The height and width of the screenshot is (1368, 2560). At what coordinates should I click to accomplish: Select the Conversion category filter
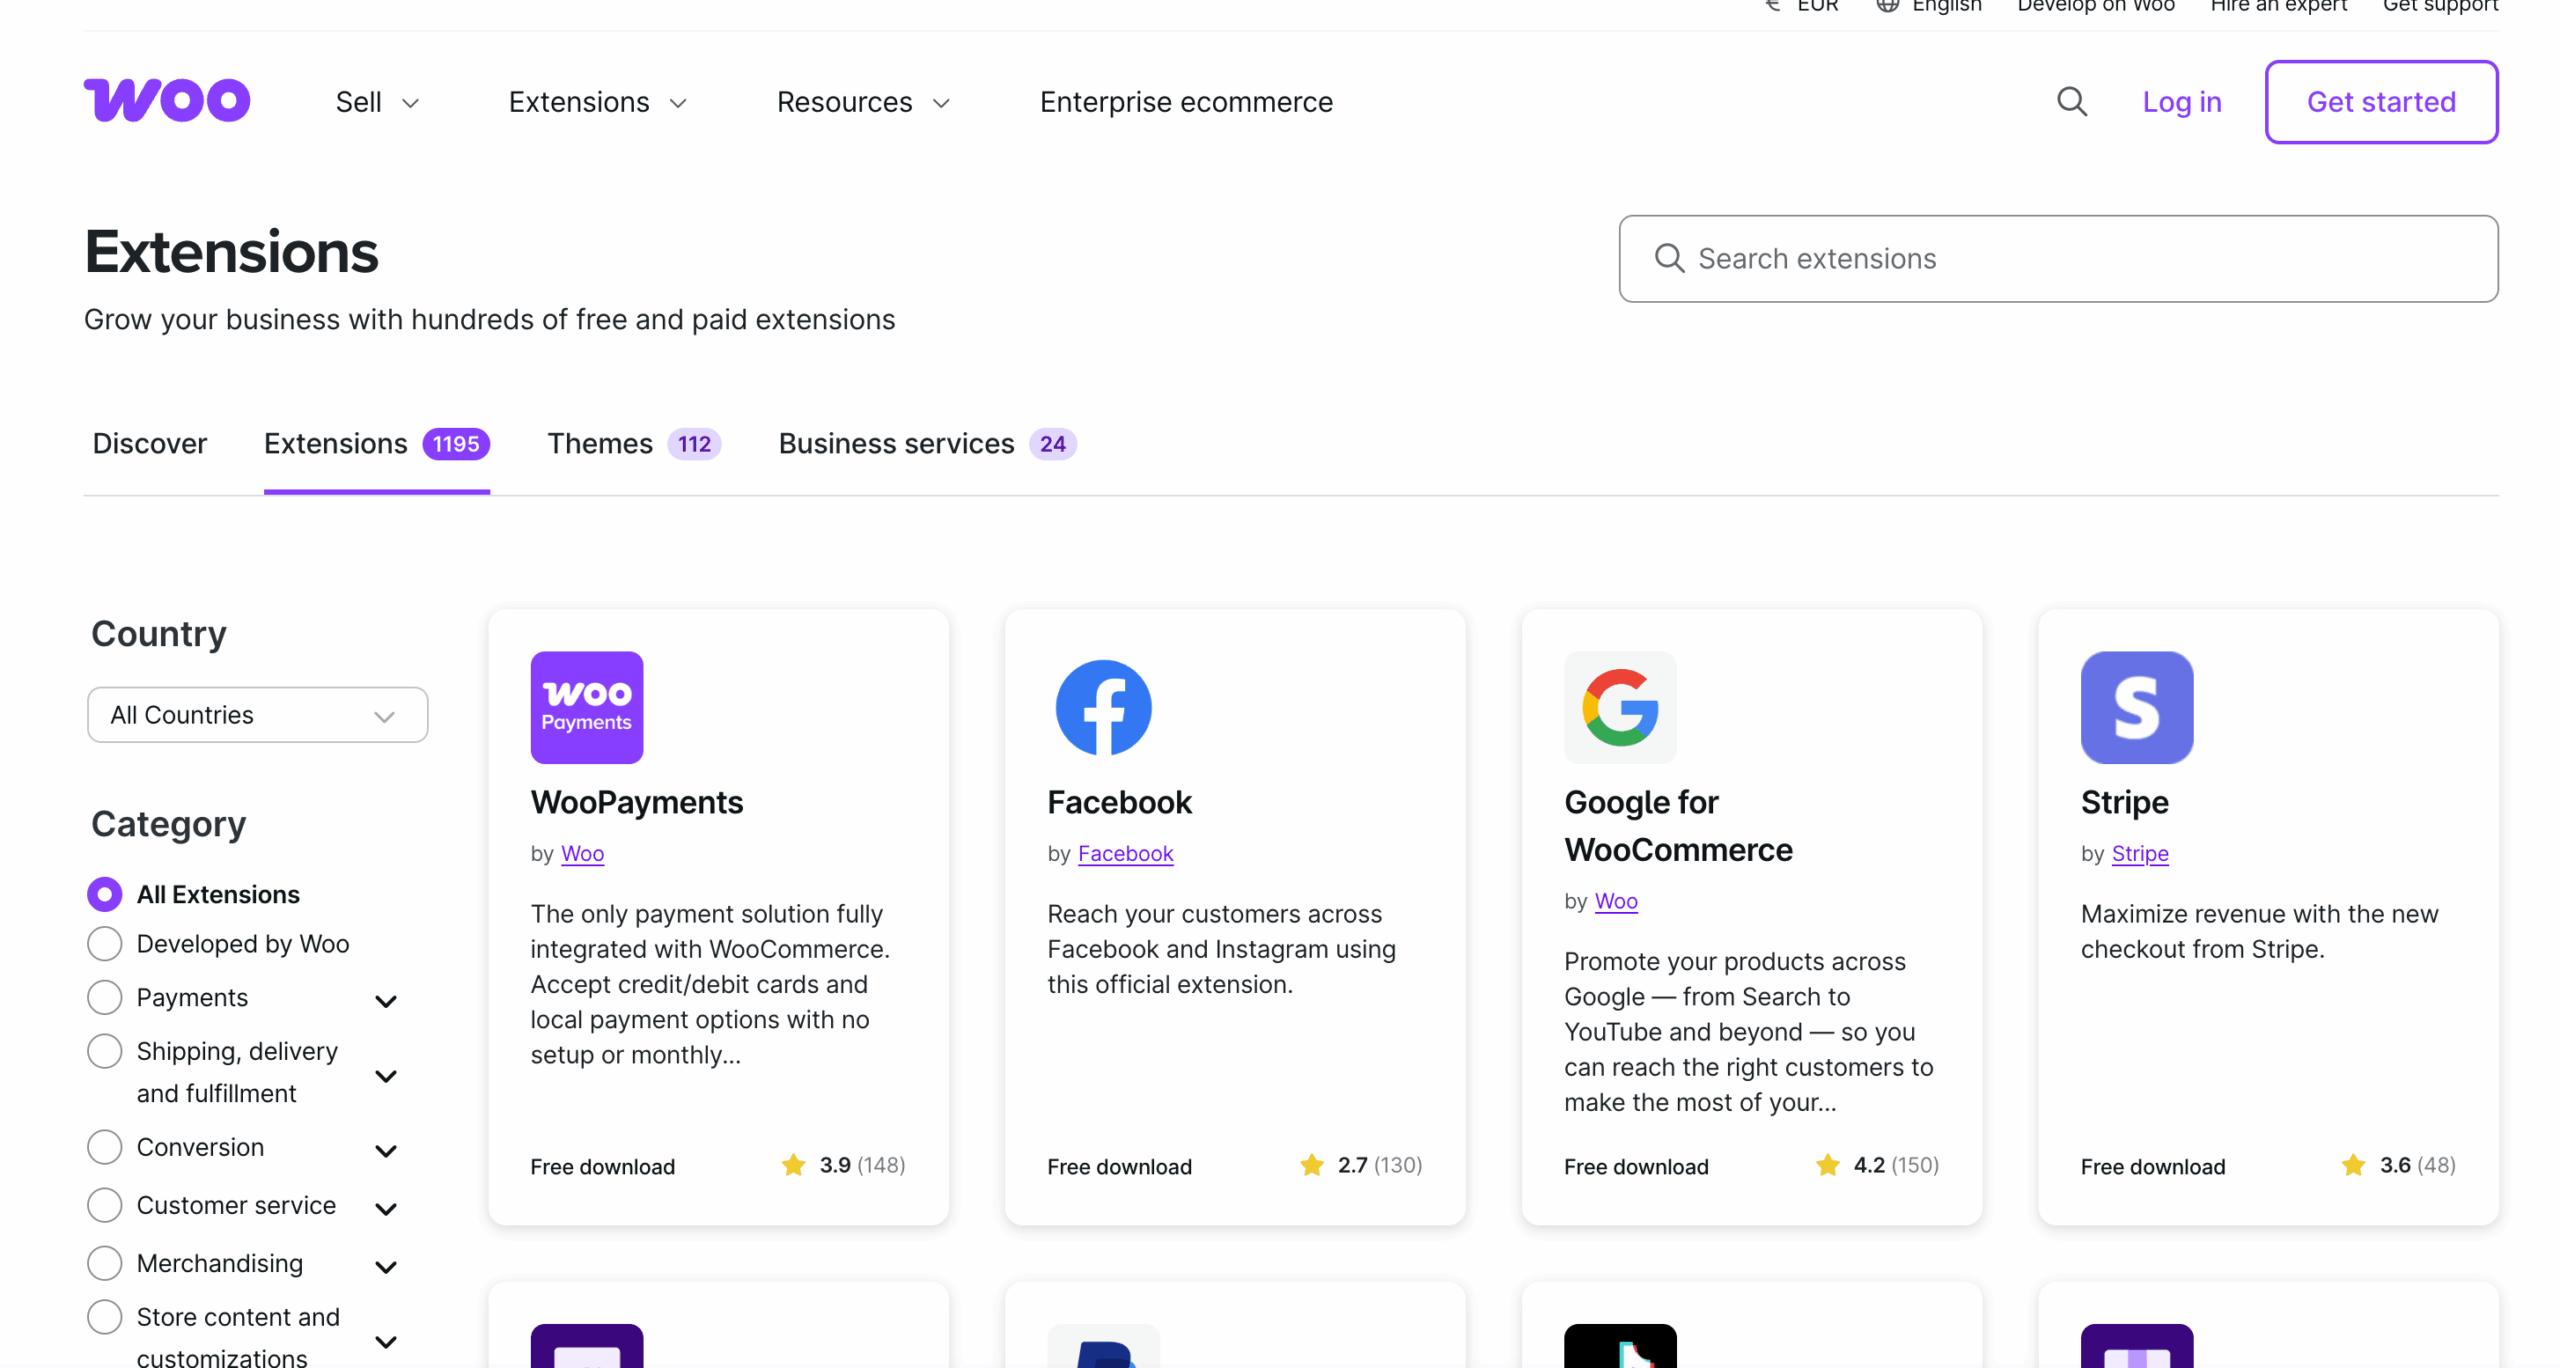(x=104, y=1147)
